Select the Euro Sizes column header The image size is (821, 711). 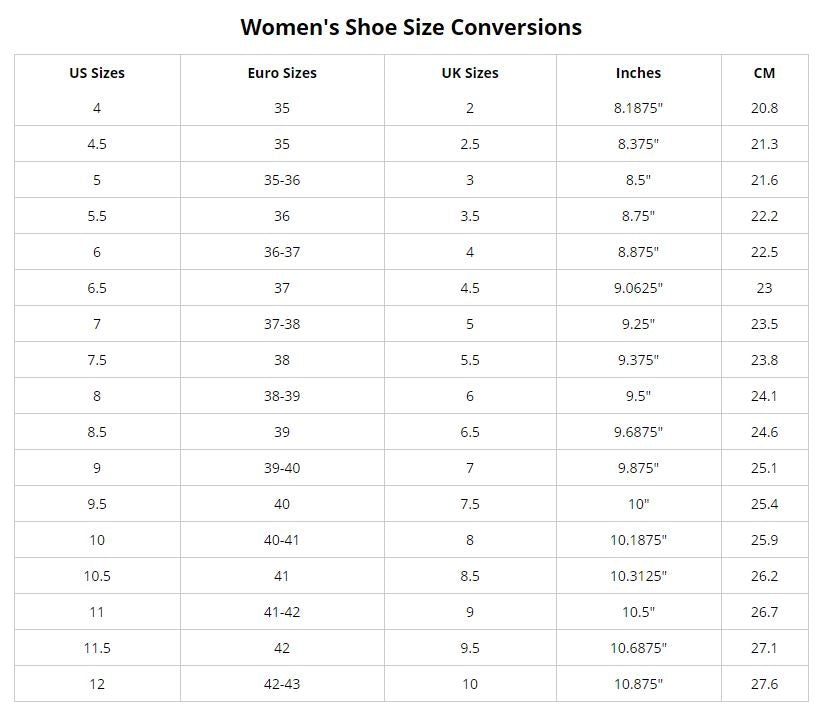(282, 73)
